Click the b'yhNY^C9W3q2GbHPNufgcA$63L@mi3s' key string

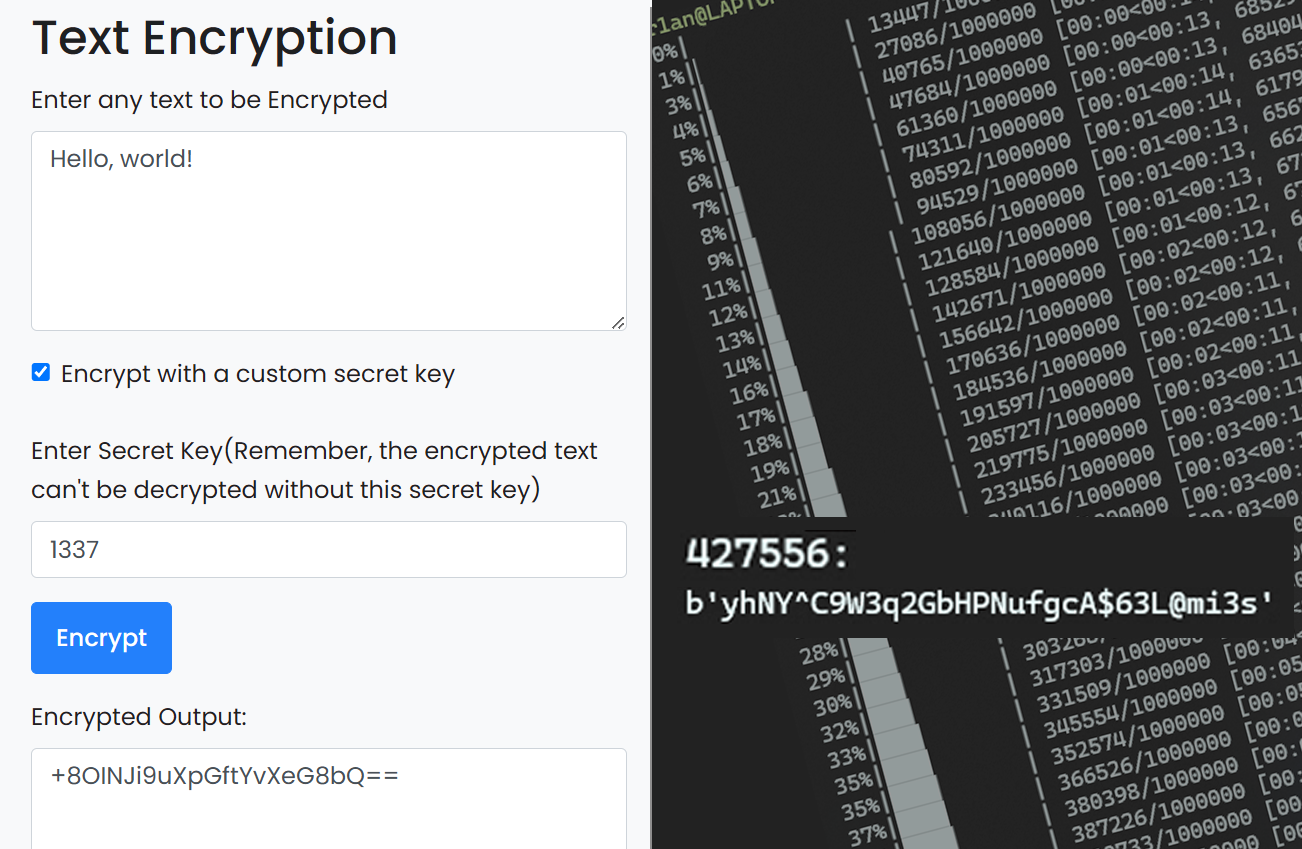[x=979, y=603]
